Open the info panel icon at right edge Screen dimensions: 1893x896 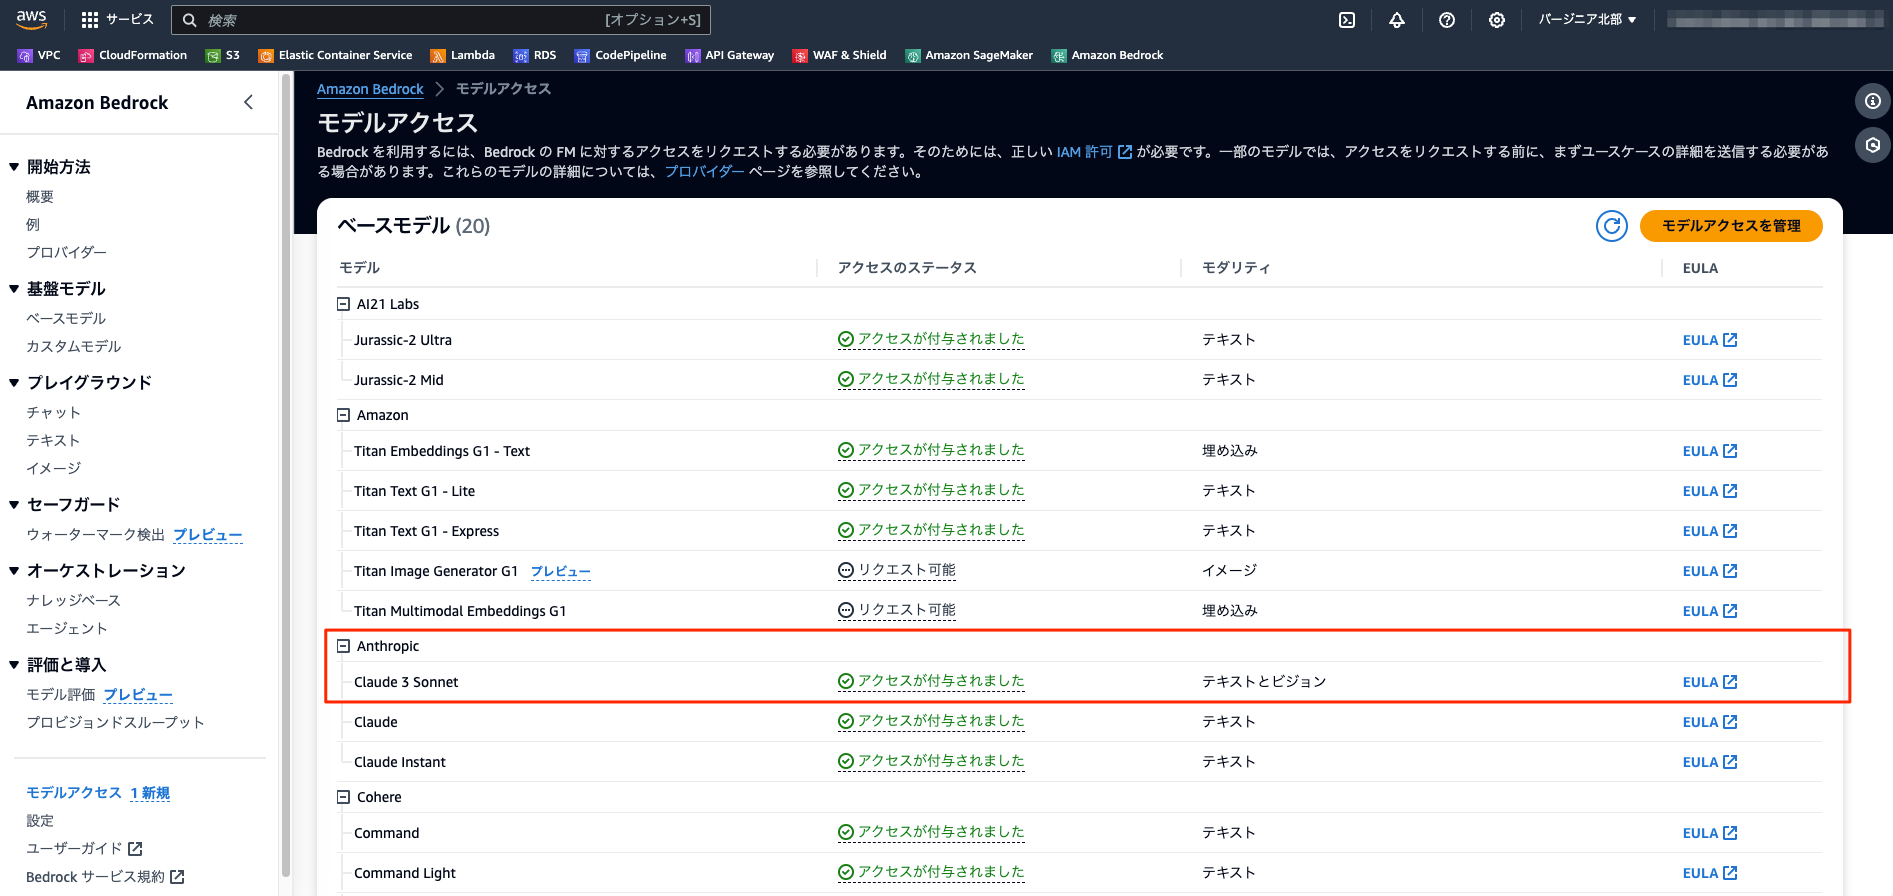click(1872, 101)
